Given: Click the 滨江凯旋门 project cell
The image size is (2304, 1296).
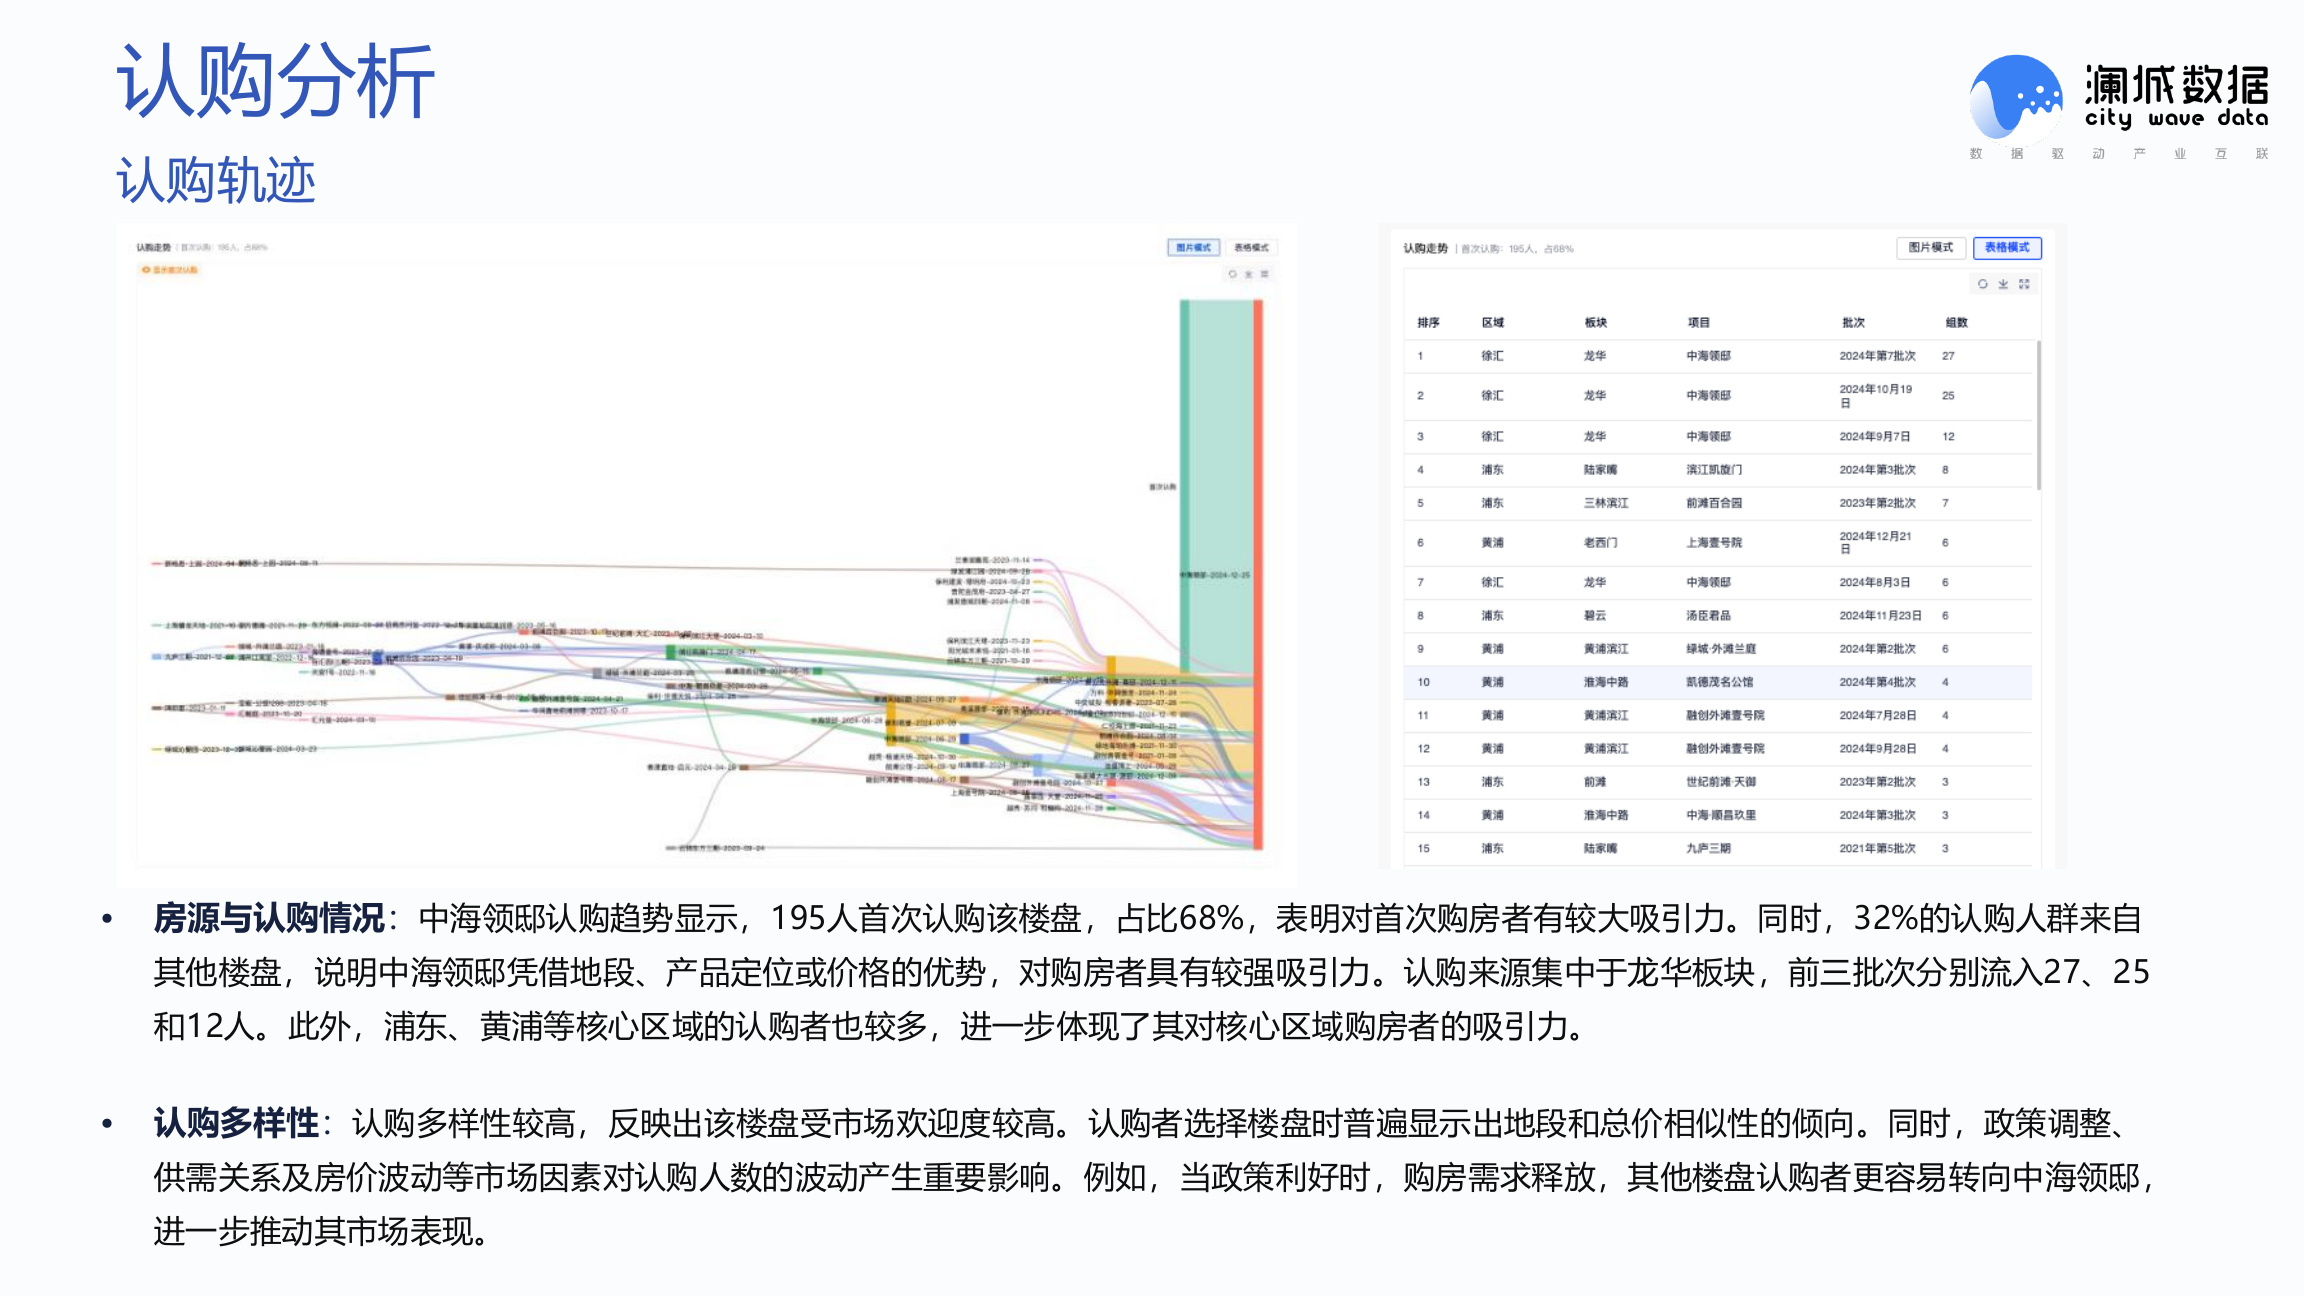Looking at the screenshot, I should click(x=1714, y=469).
